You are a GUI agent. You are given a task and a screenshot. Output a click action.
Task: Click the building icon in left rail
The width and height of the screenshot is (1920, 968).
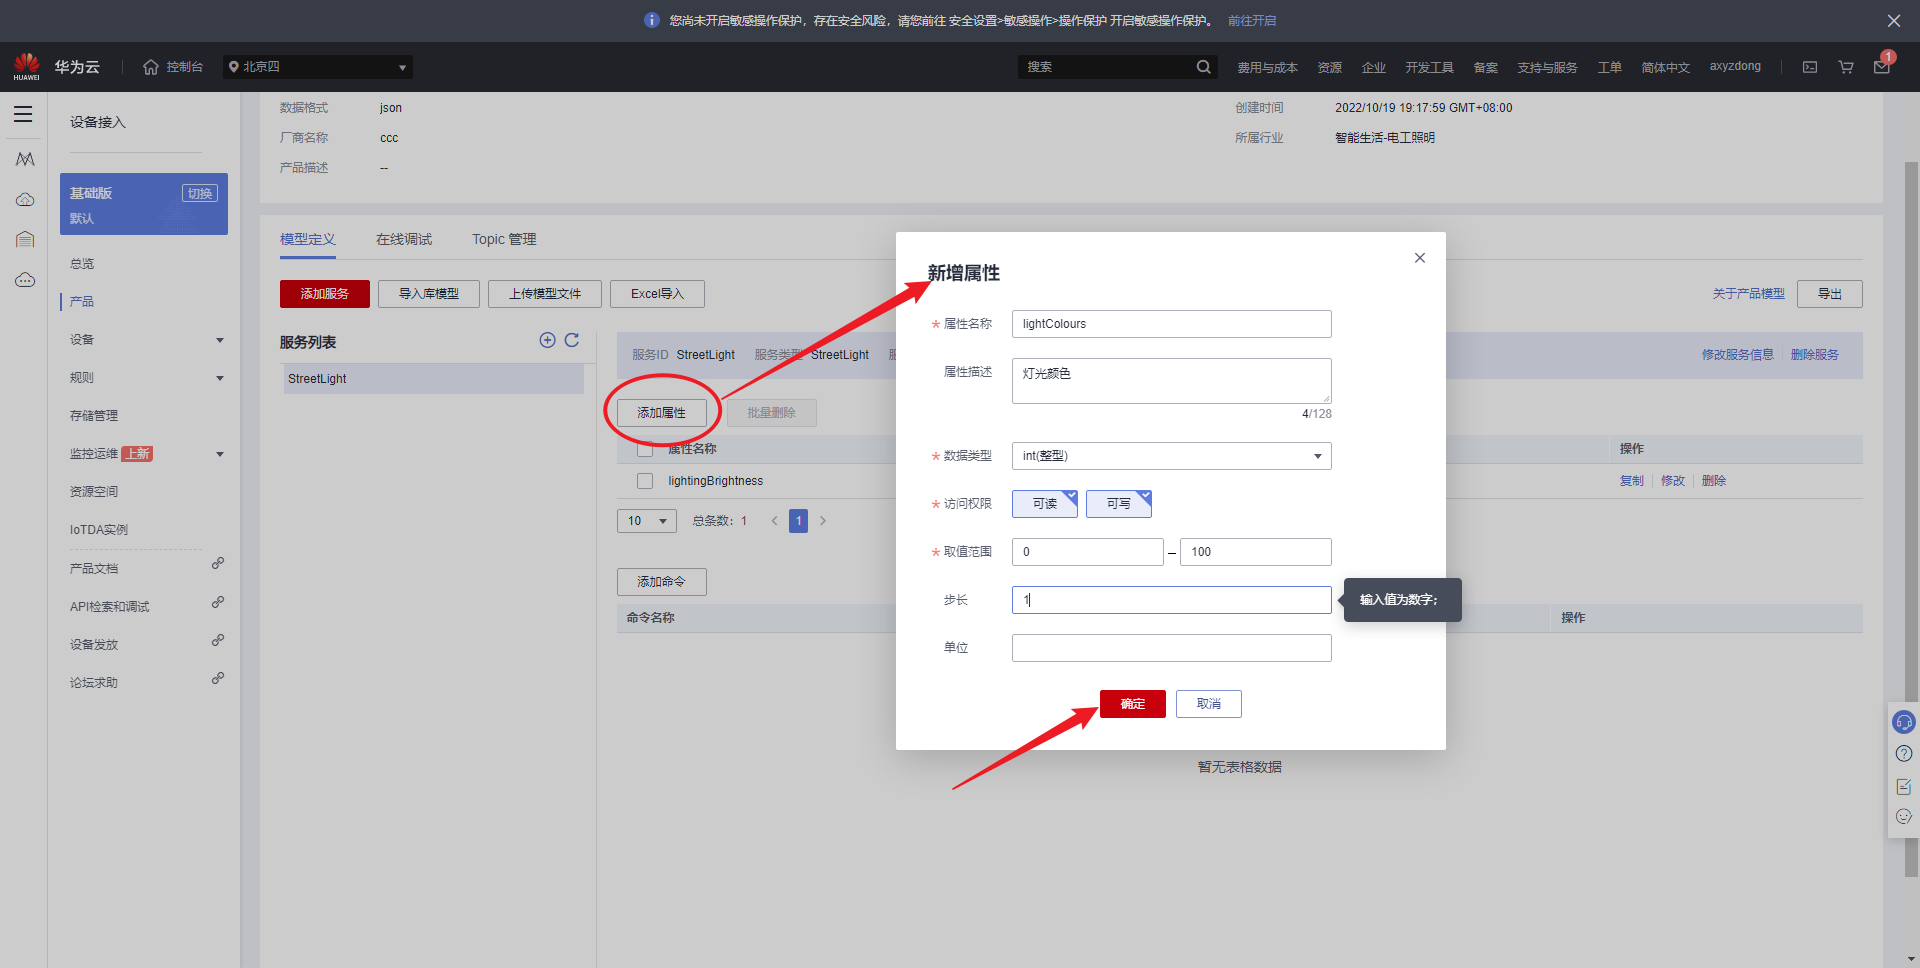(25, 239)
